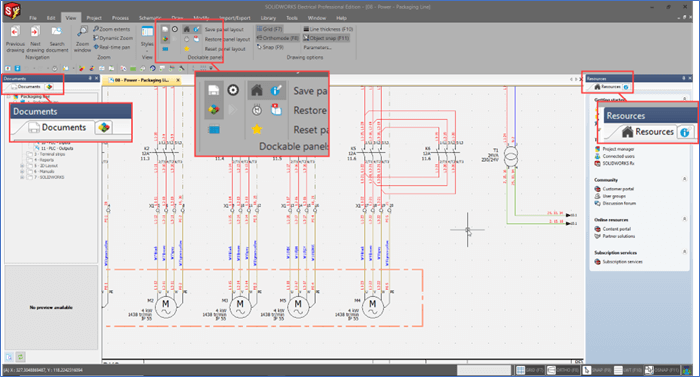Open Content portal link
The image size is (700, 377).
[x=613, y=229]
